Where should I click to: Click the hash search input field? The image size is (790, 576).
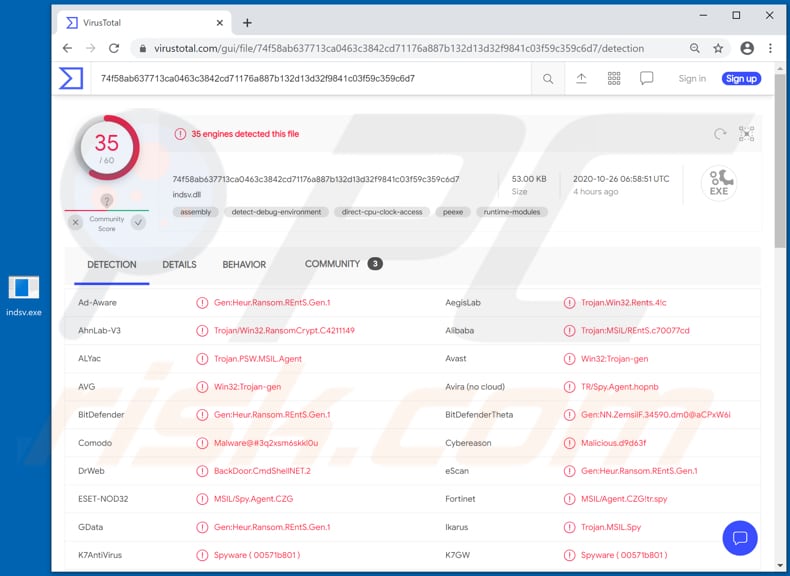311,79
